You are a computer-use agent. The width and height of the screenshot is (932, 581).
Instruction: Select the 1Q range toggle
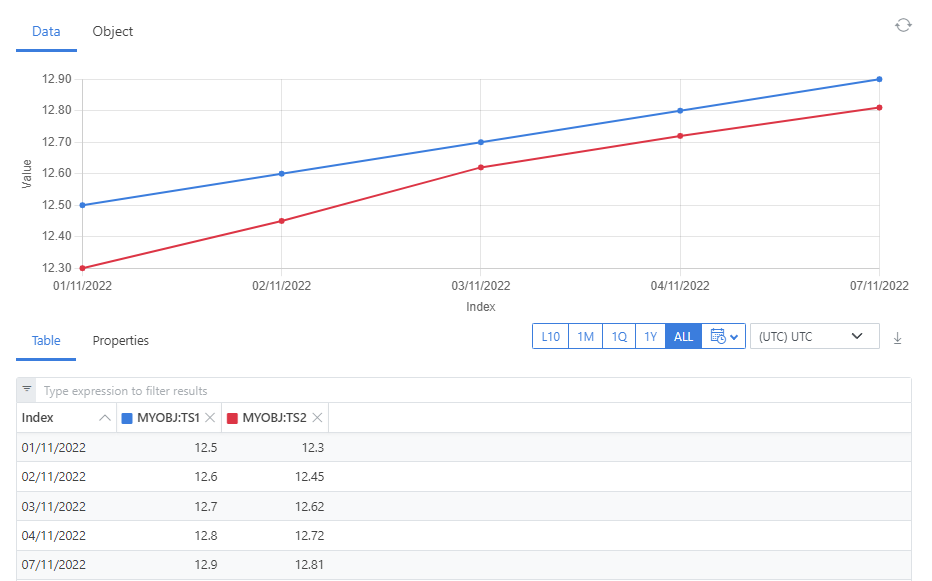pyautogui.click(x=619, y=337)
